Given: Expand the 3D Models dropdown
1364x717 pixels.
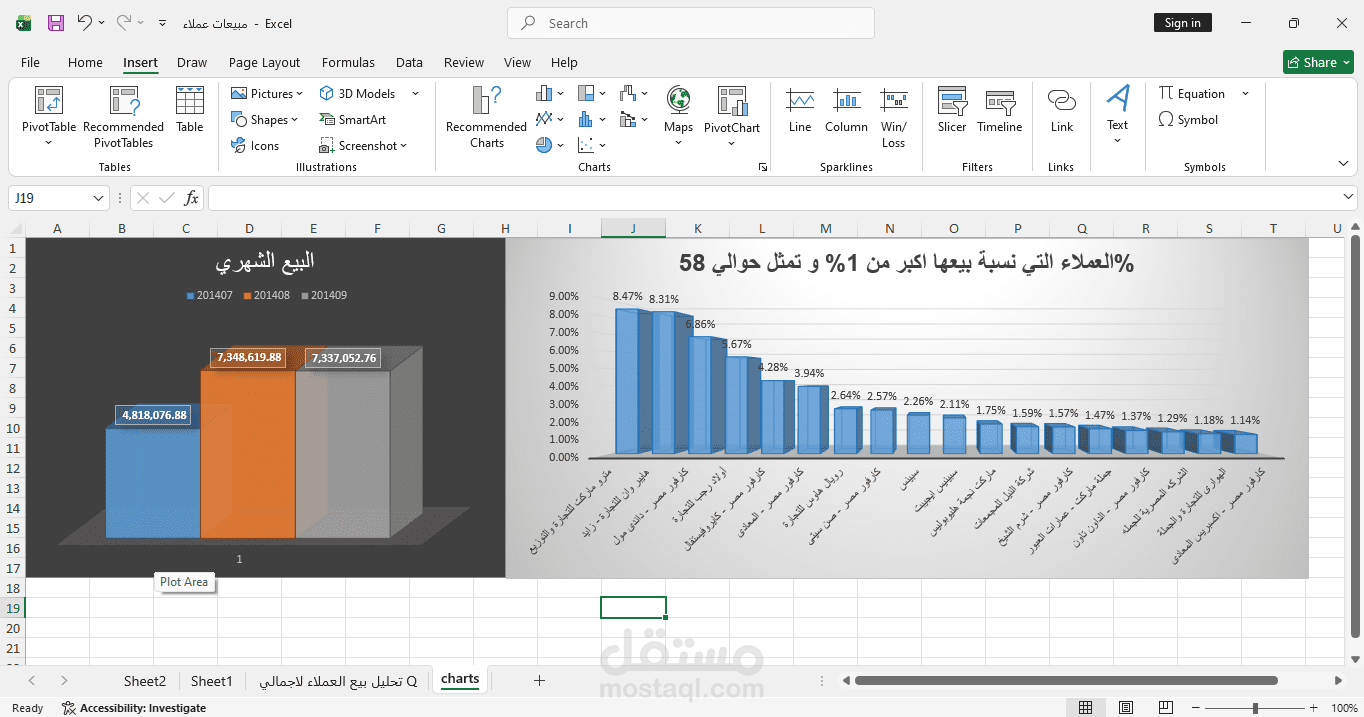Looking at the screenshot, I should click(415, 94).
